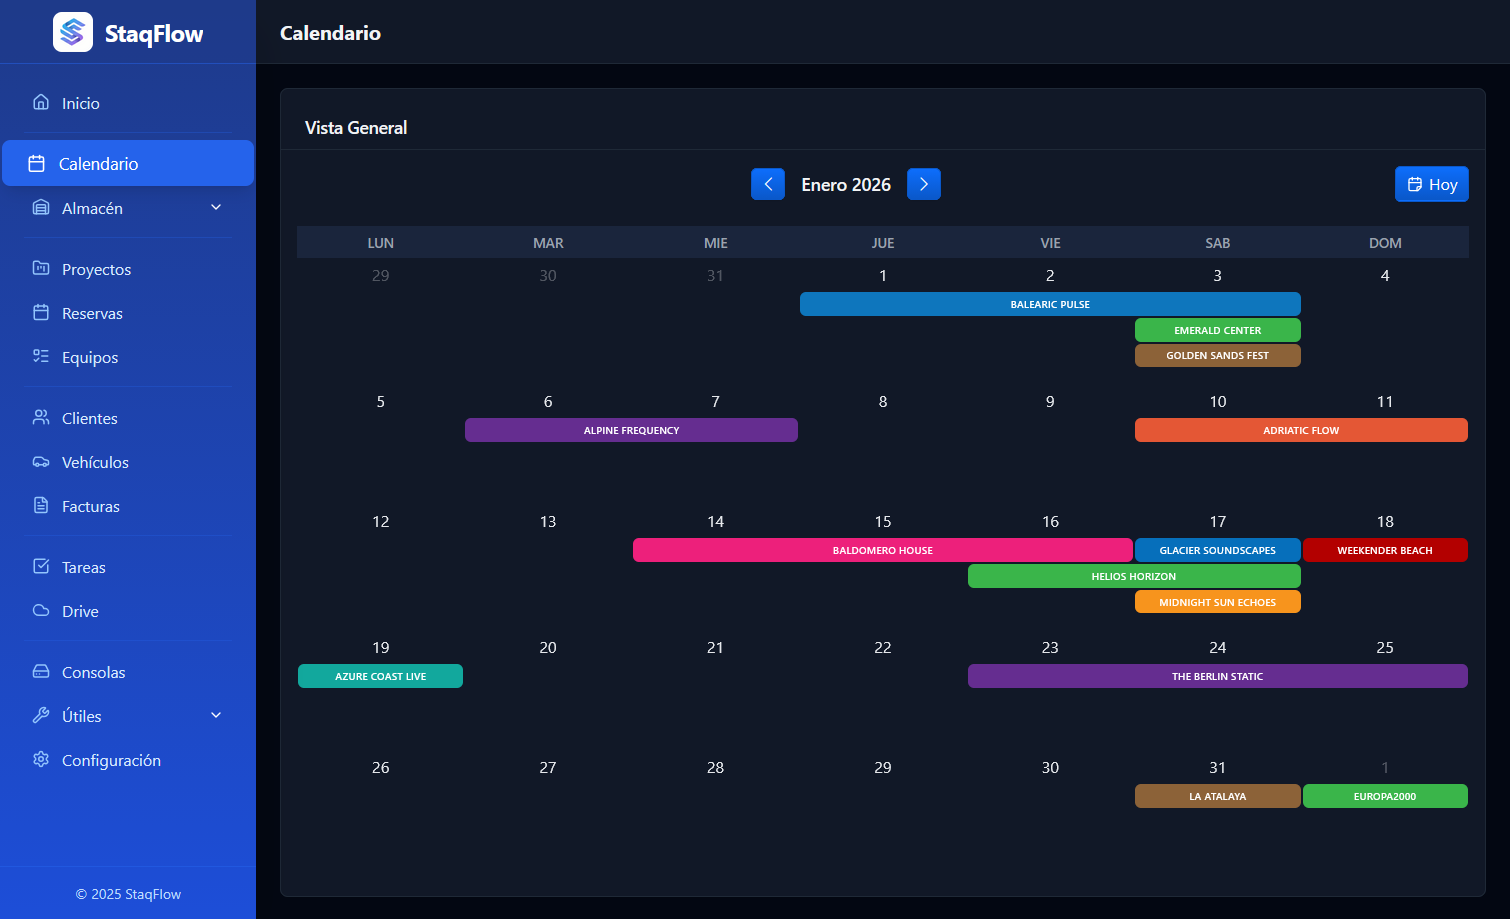Screen dimensions: 1510x919
Task: Advance to Febrero with right arrow
Action: coord(924,184)
